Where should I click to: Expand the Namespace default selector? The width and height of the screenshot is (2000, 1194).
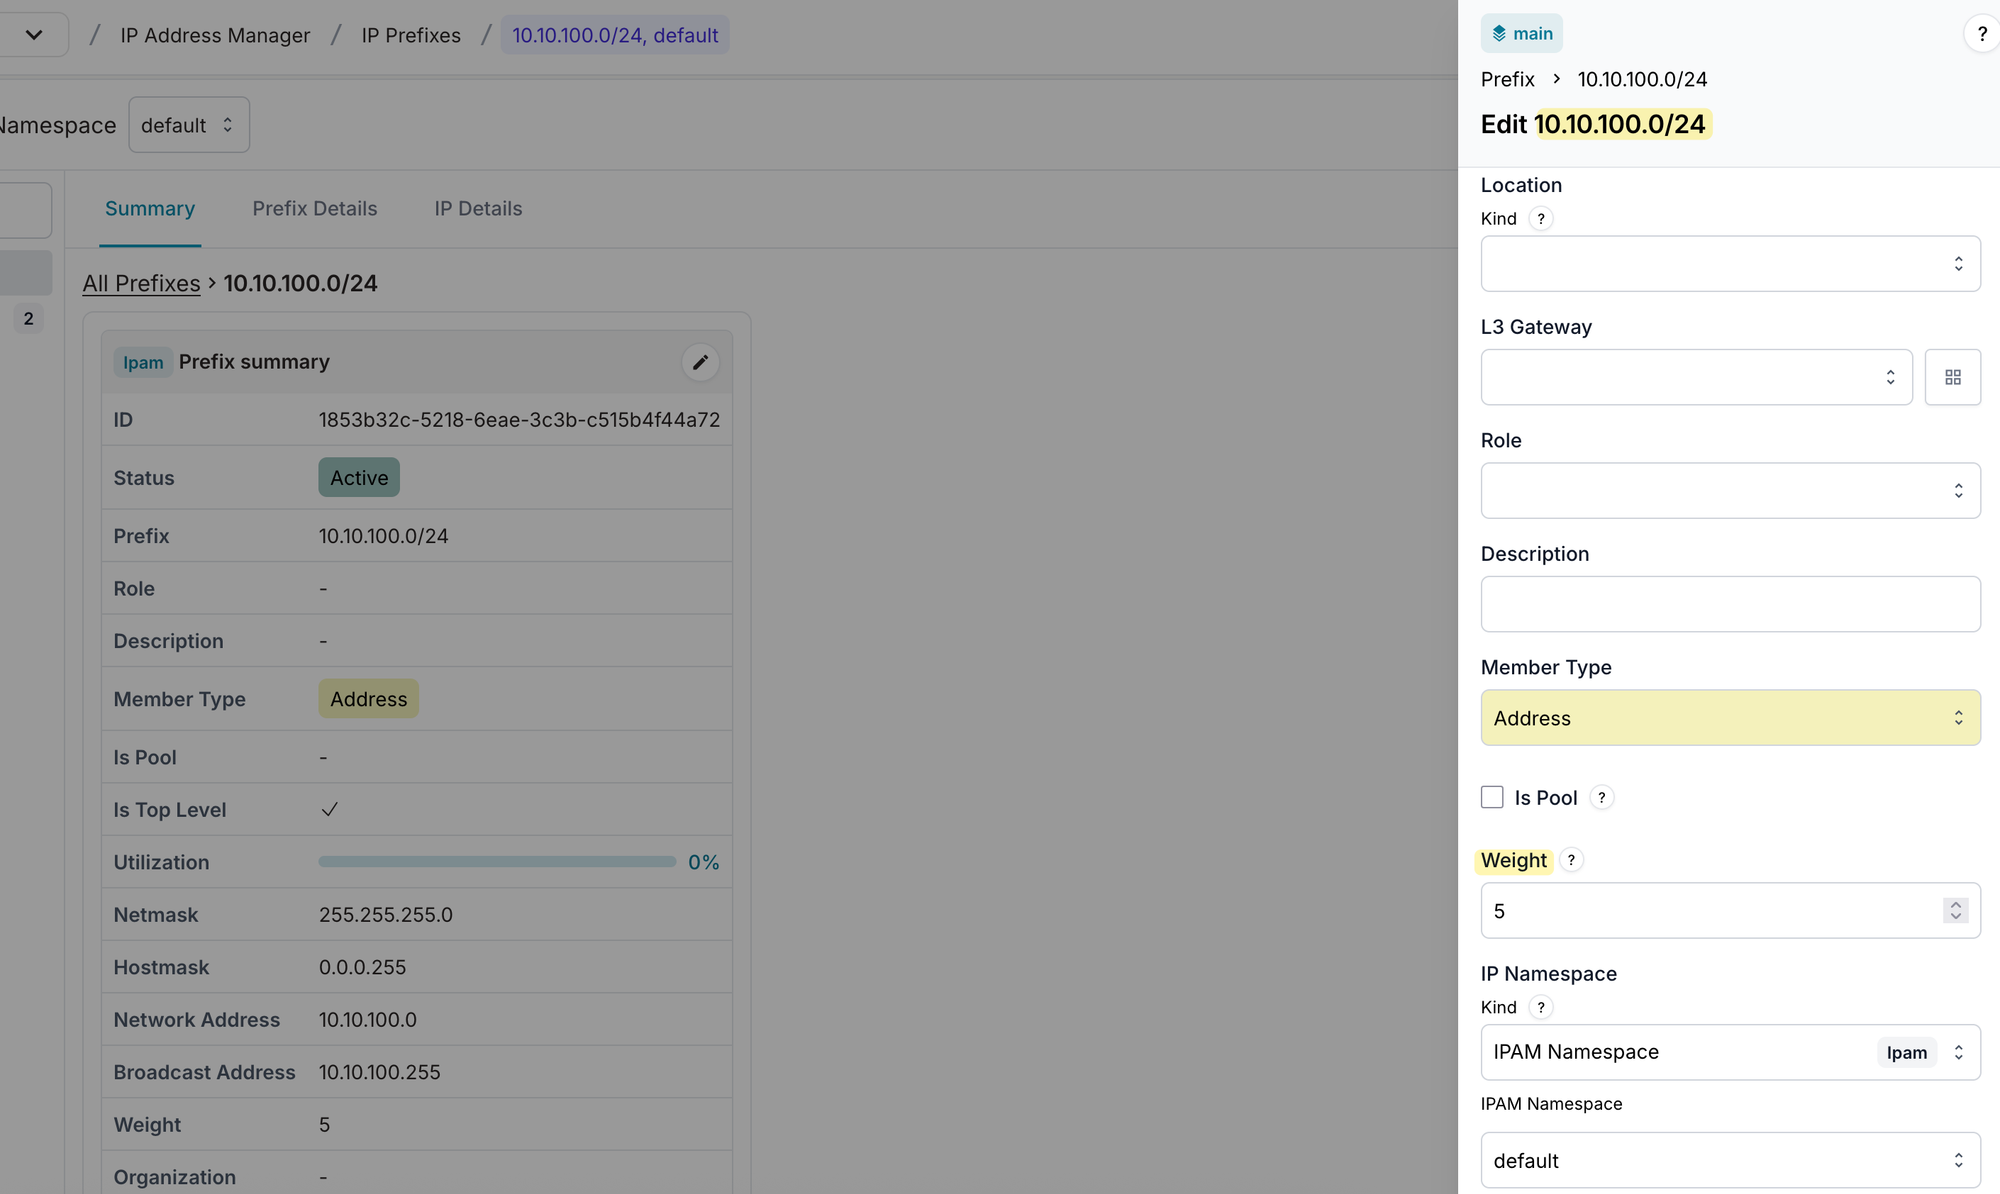189,125
